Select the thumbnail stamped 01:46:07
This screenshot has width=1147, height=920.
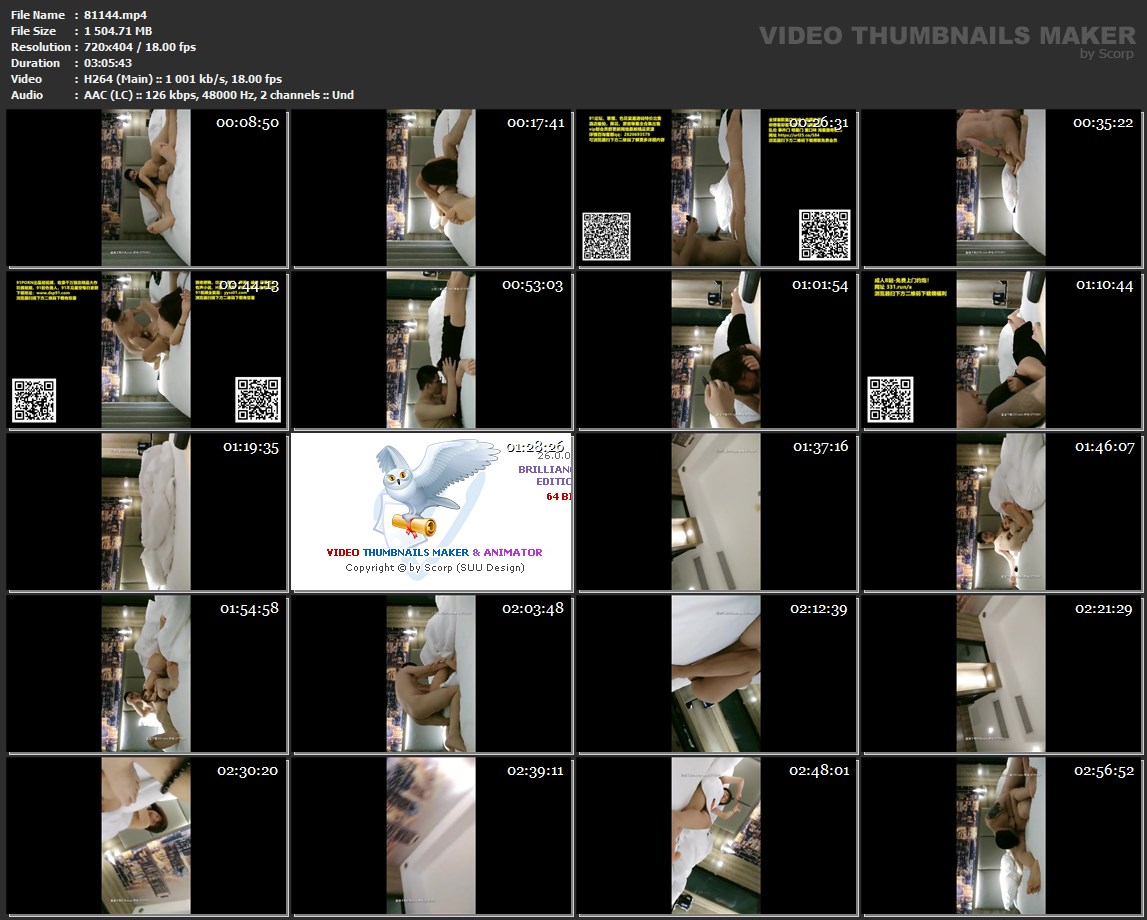1001,512
